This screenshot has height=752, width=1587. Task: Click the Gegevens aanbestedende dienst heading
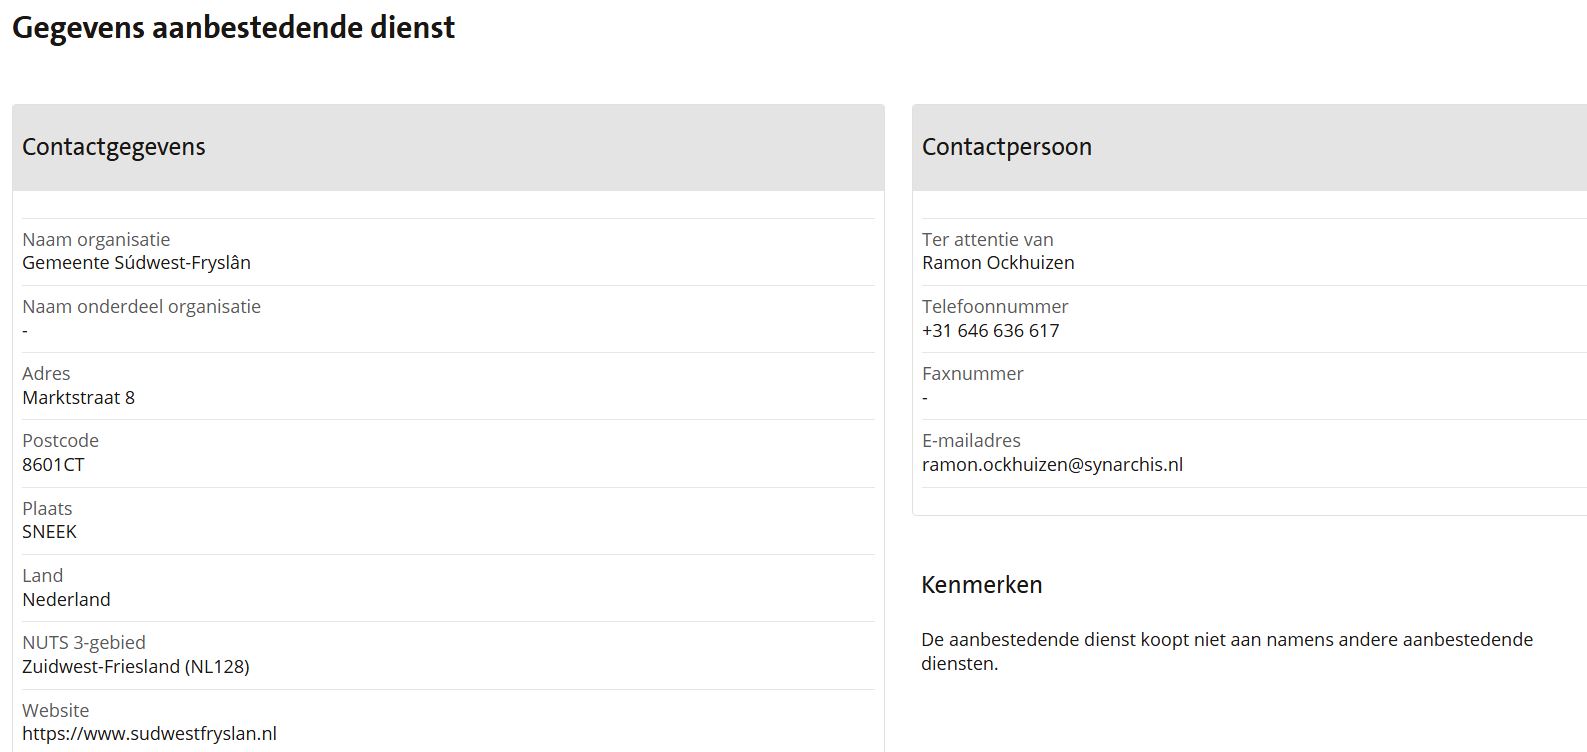[233, 28]
